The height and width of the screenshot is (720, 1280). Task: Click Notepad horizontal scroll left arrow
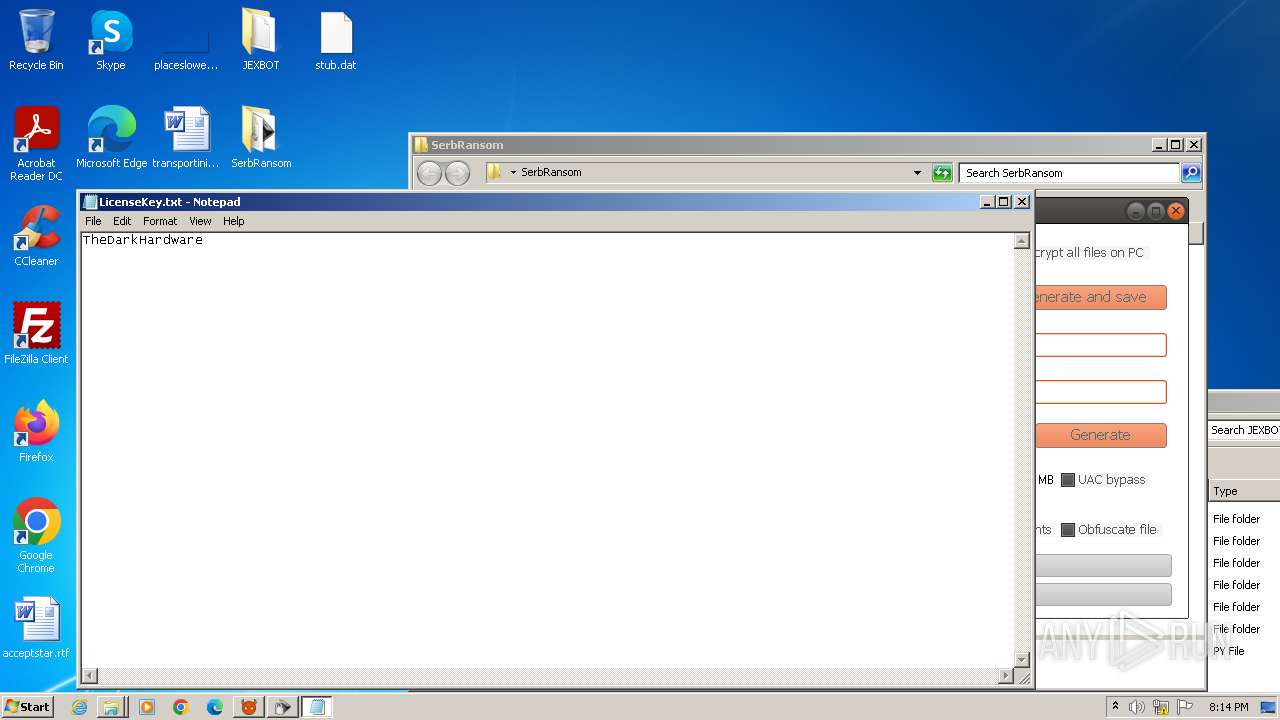tap(89, 676)
